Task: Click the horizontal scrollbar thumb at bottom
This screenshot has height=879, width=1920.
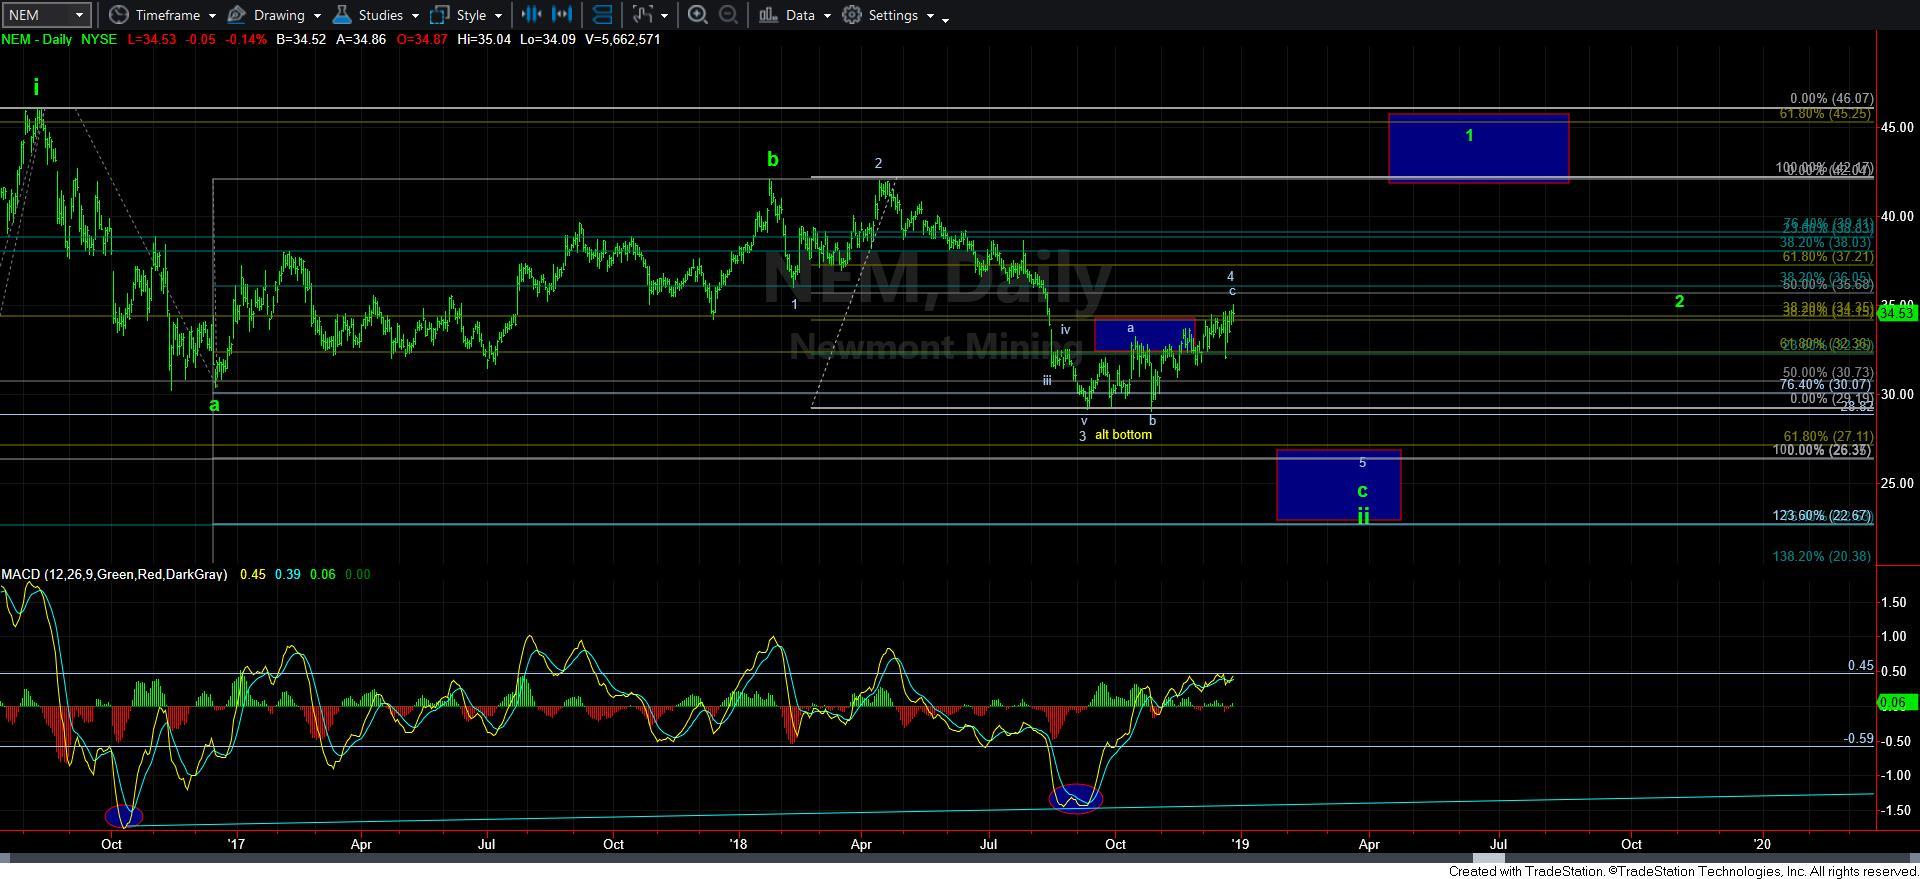Action: coord(1487,858)
